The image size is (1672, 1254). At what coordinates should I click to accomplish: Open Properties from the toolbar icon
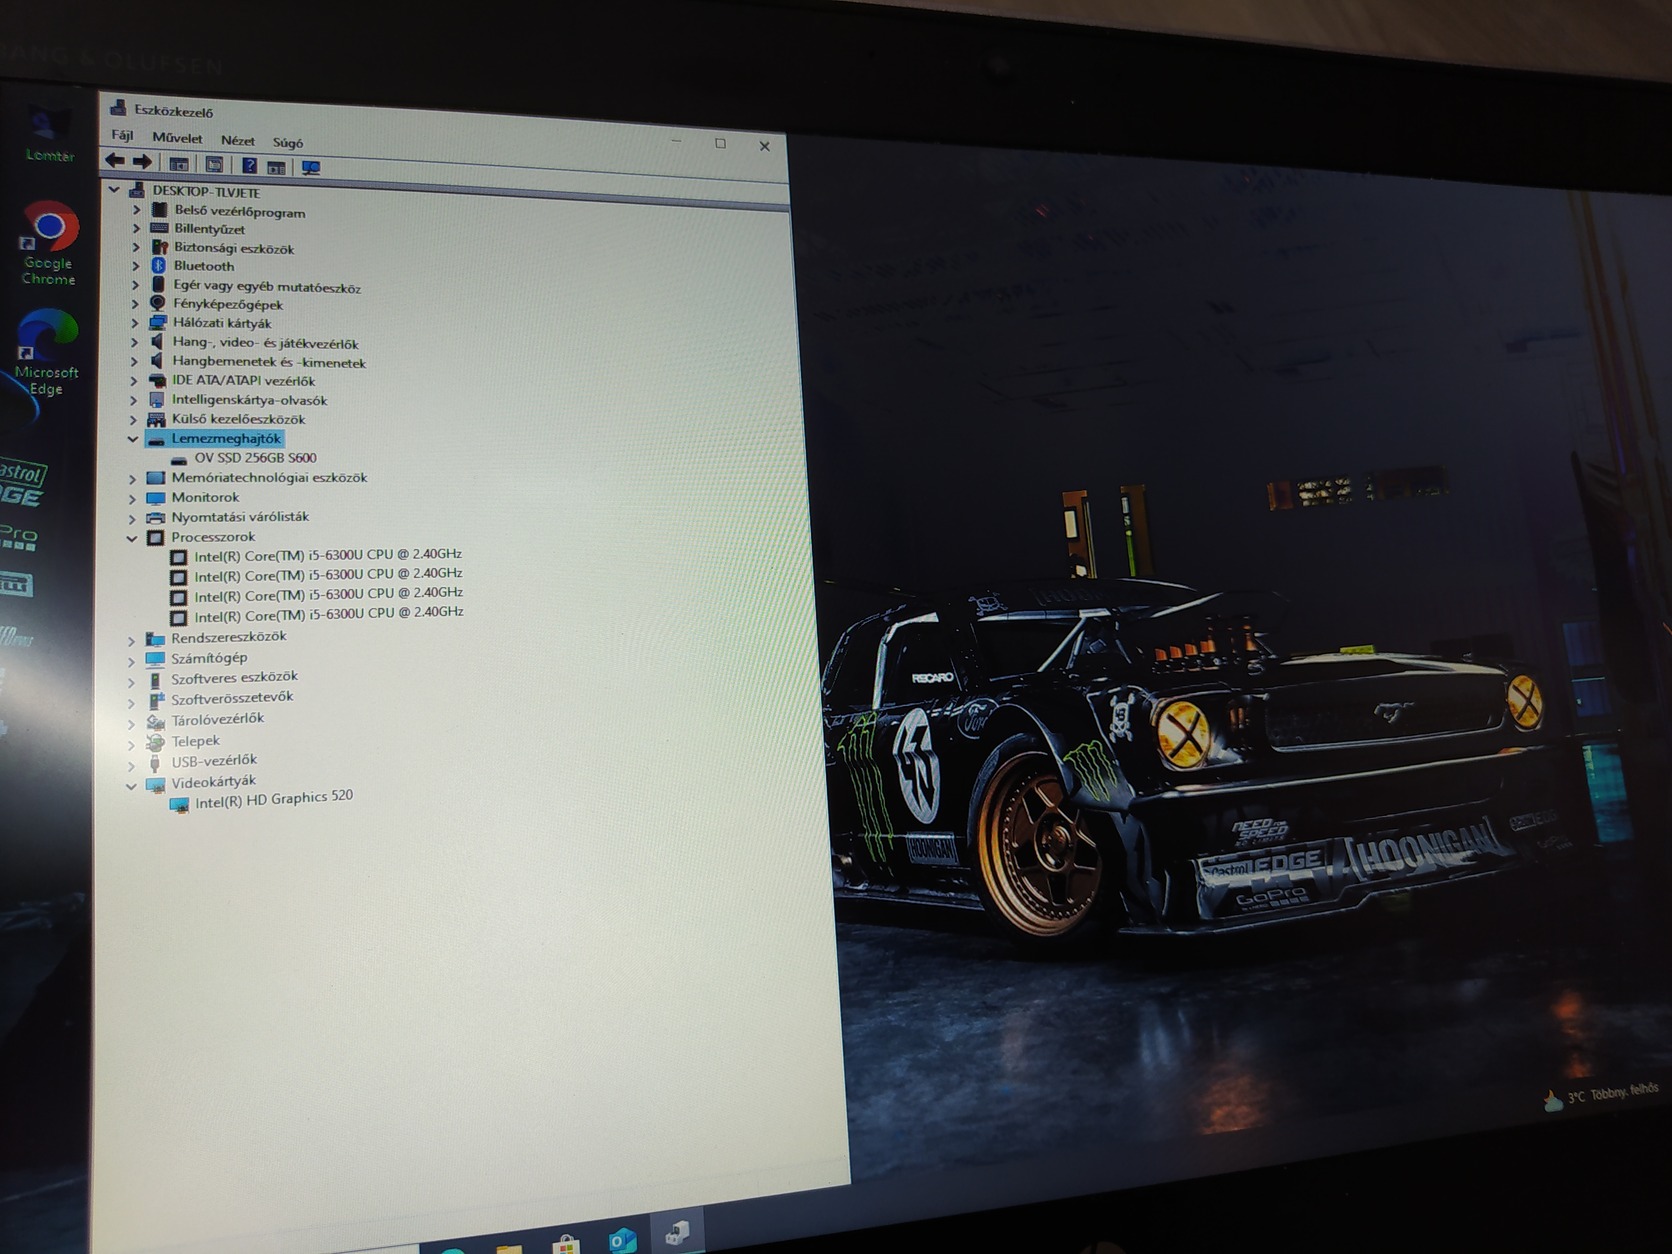coord(214,165)
